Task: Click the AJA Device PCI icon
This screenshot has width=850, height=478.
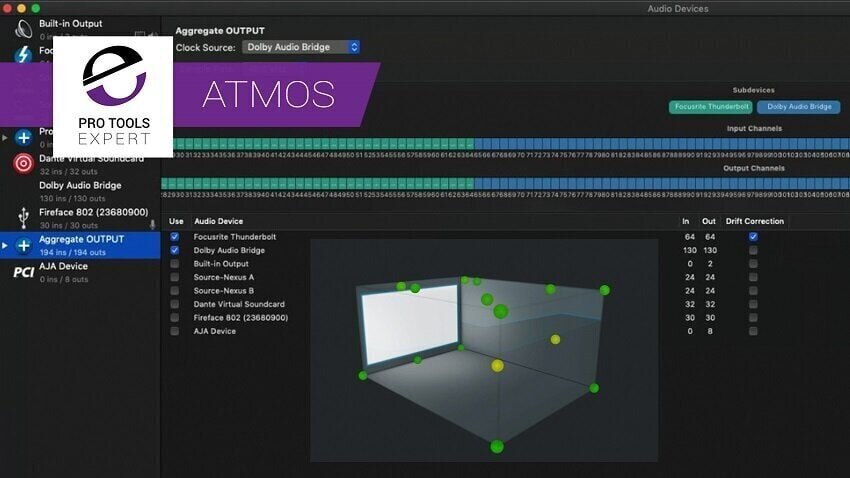Action: [23, 272]
